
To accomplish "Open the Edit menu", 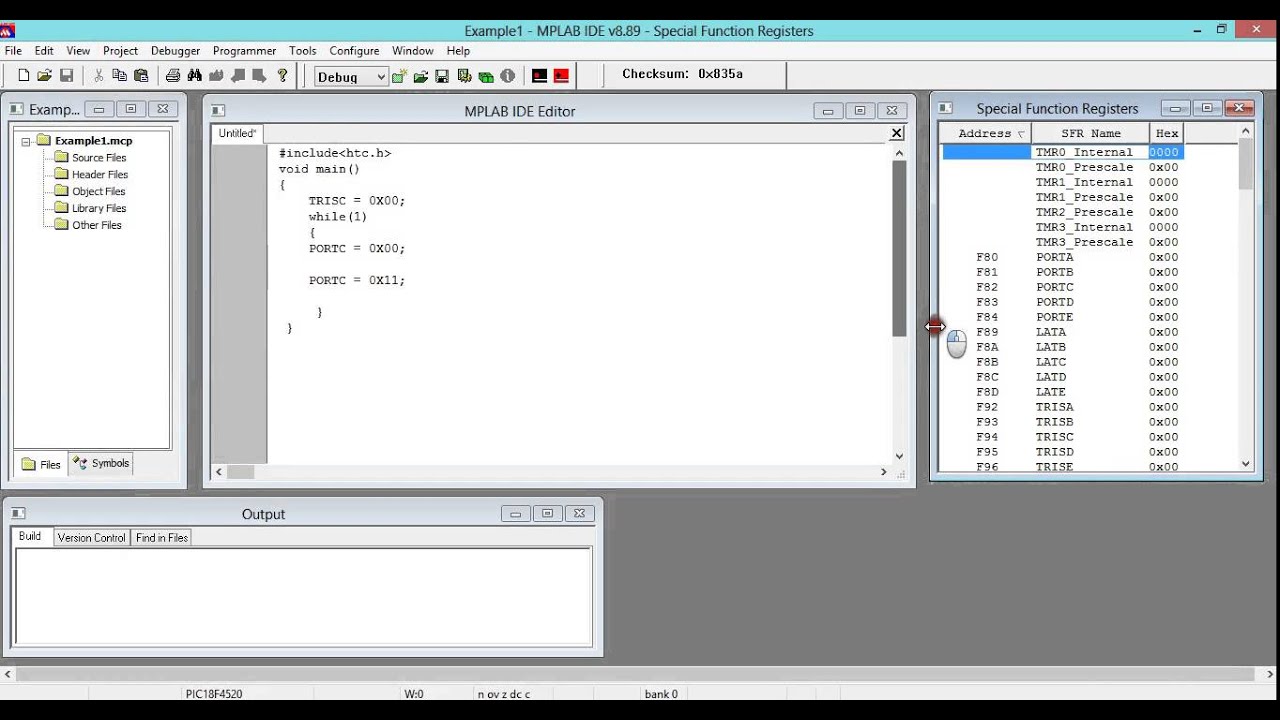I will tap(44, 51).
